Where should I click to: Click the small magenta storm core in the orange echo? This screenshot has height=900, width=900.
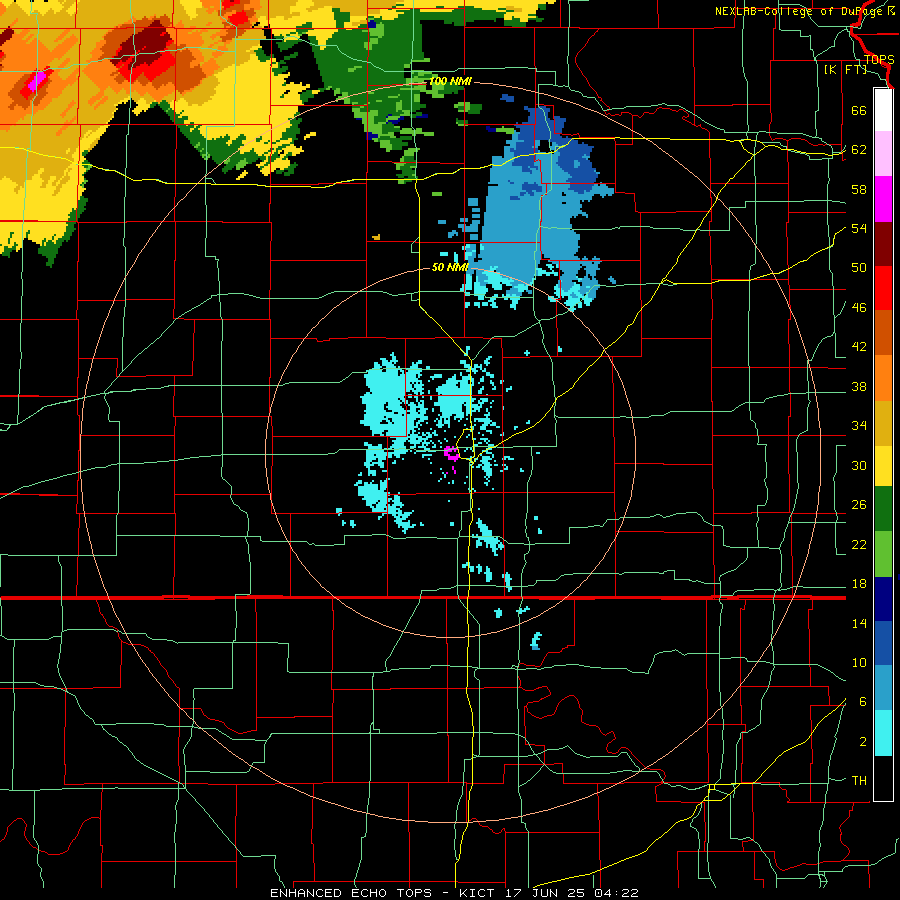tap(37, 82)
